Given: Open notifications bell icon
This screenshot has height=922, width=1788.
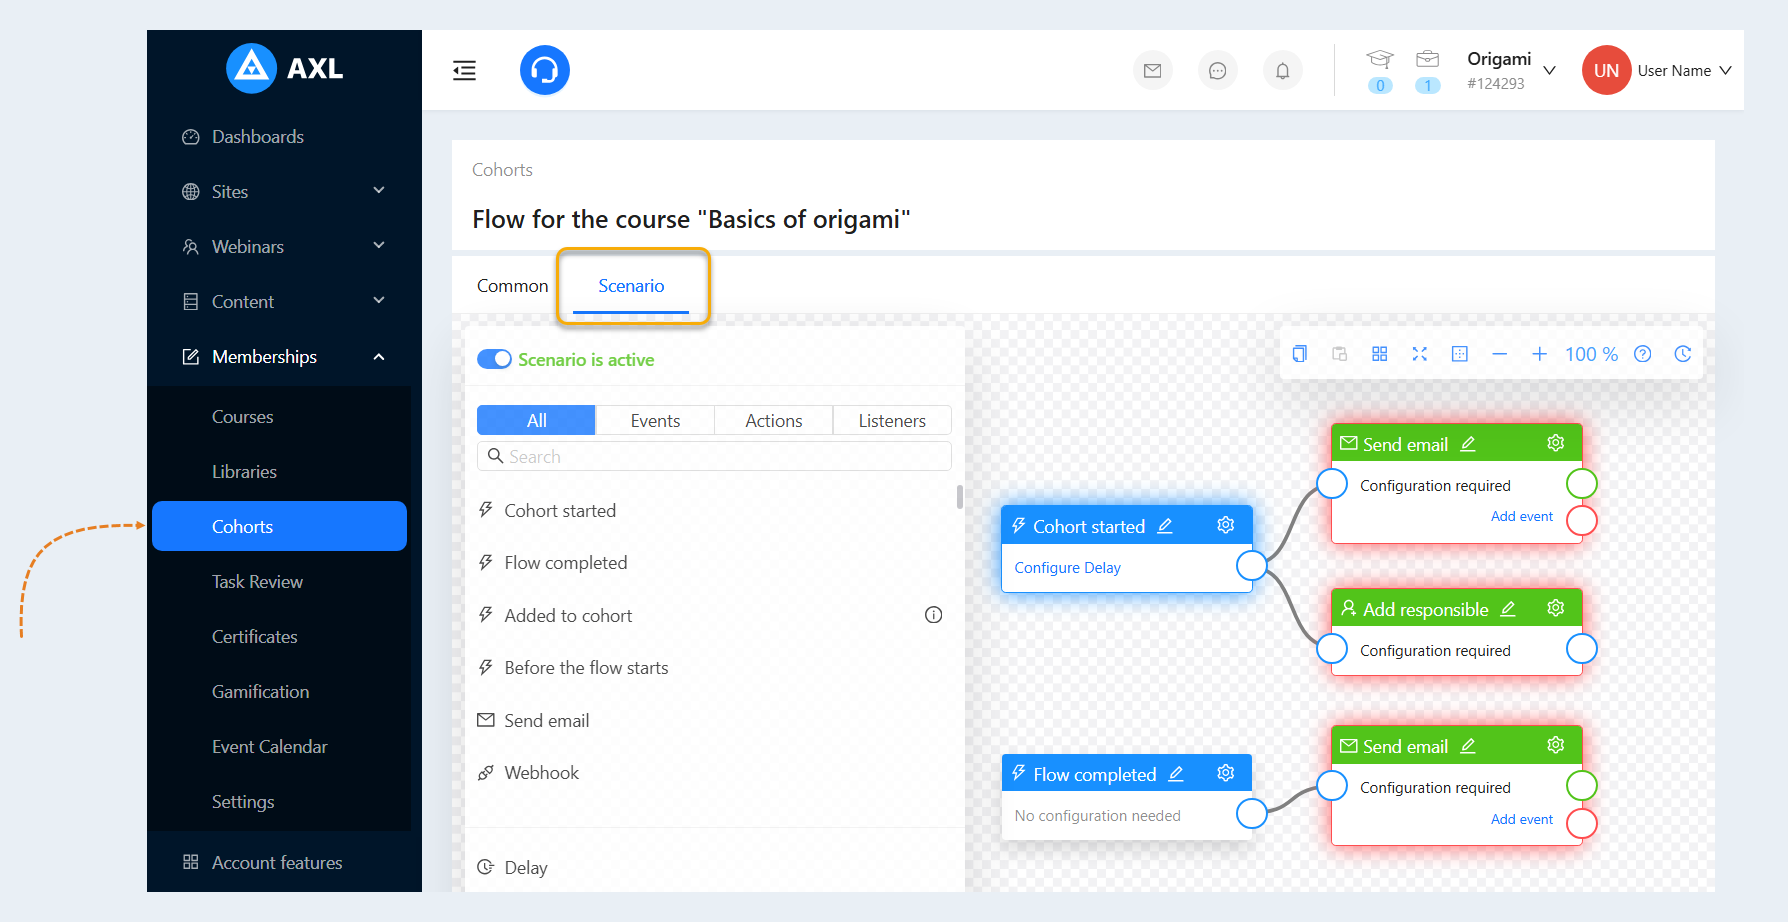Looking at the screenshot, I should coord(1283,71).
